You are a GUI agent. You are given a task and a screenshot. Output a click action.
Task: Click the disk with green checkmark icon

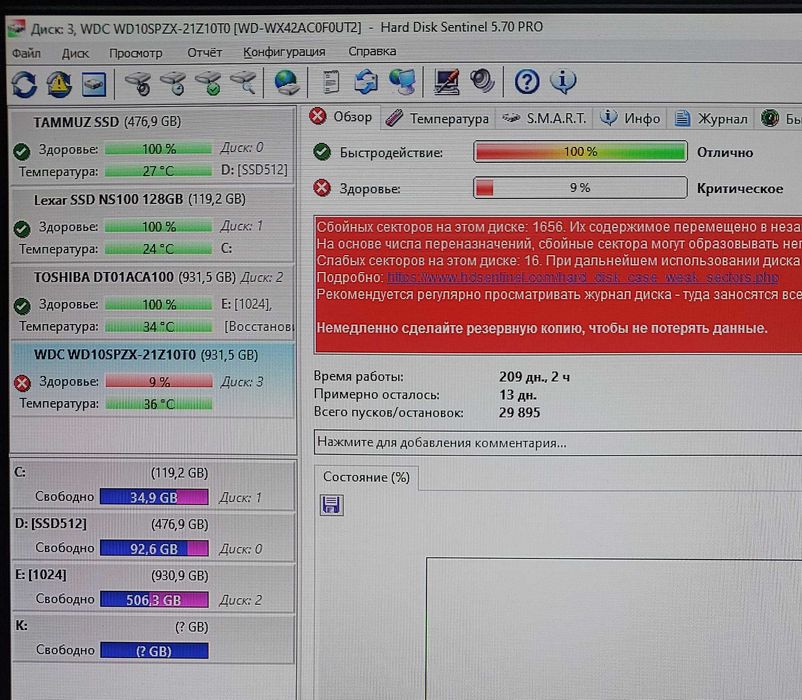pos(208,83)
